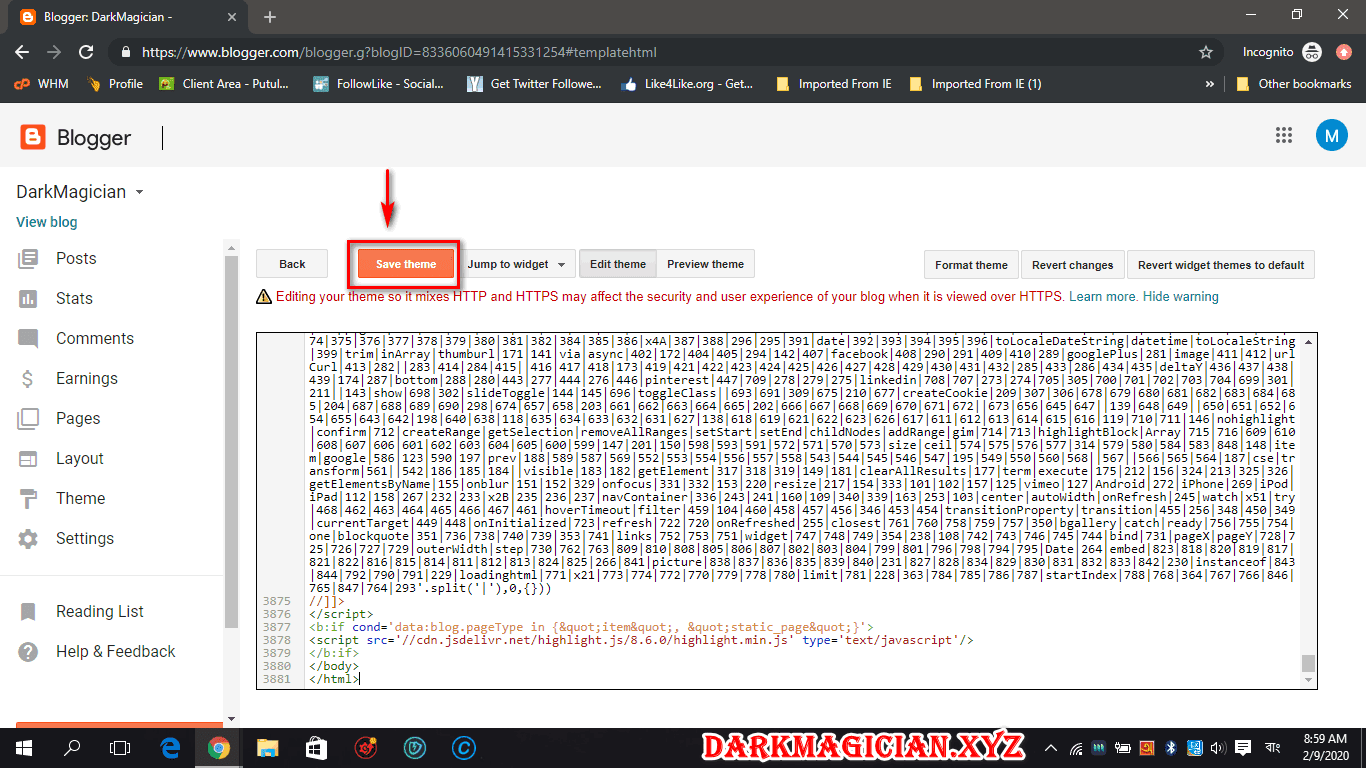
Task: Click code line 3881 closing html tag
Action: coord(334,679)
